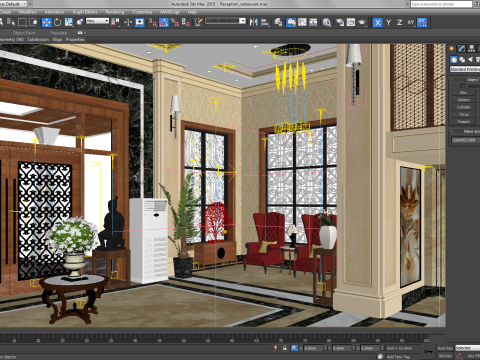Open Graph Editors menu
The height and width of the screenshot is (360, 480).
pos(85,12)
